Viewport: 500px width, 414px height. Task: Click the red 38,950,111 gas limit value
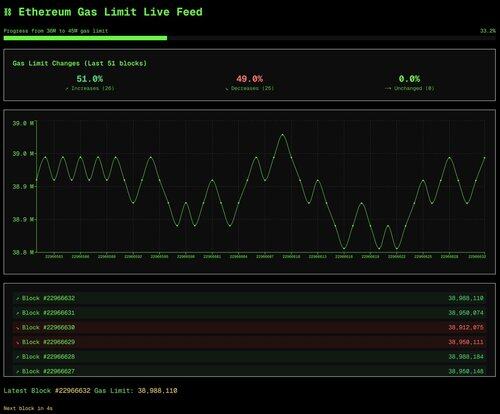[x=466, y=342]
